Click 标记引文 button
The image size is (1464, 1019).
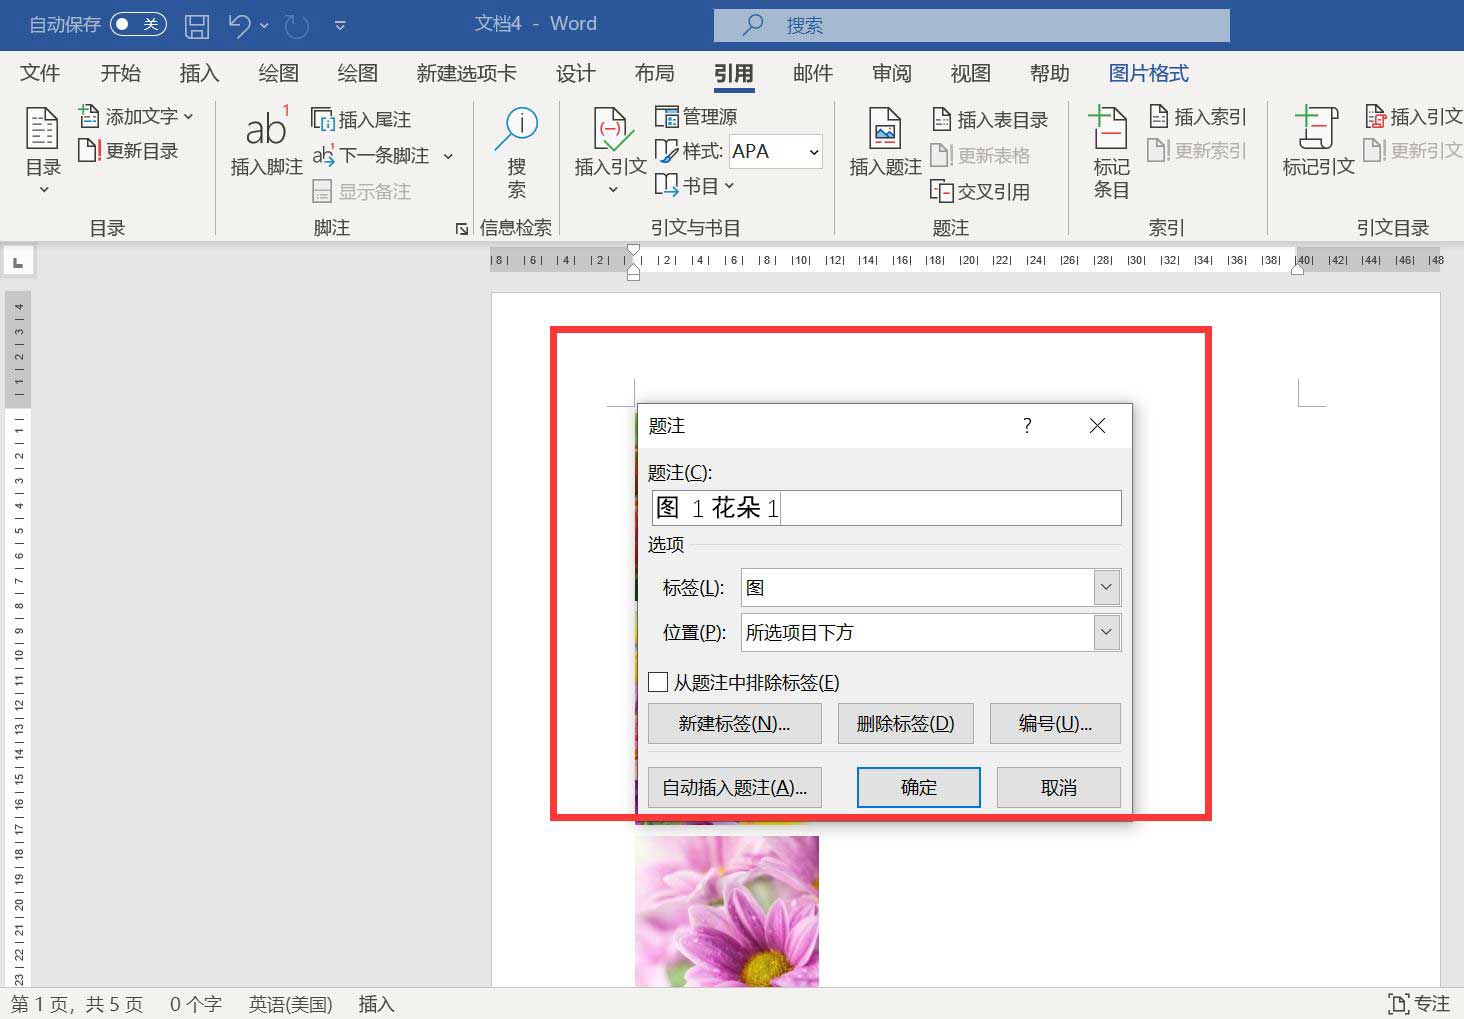click(x=1318, y=142)
